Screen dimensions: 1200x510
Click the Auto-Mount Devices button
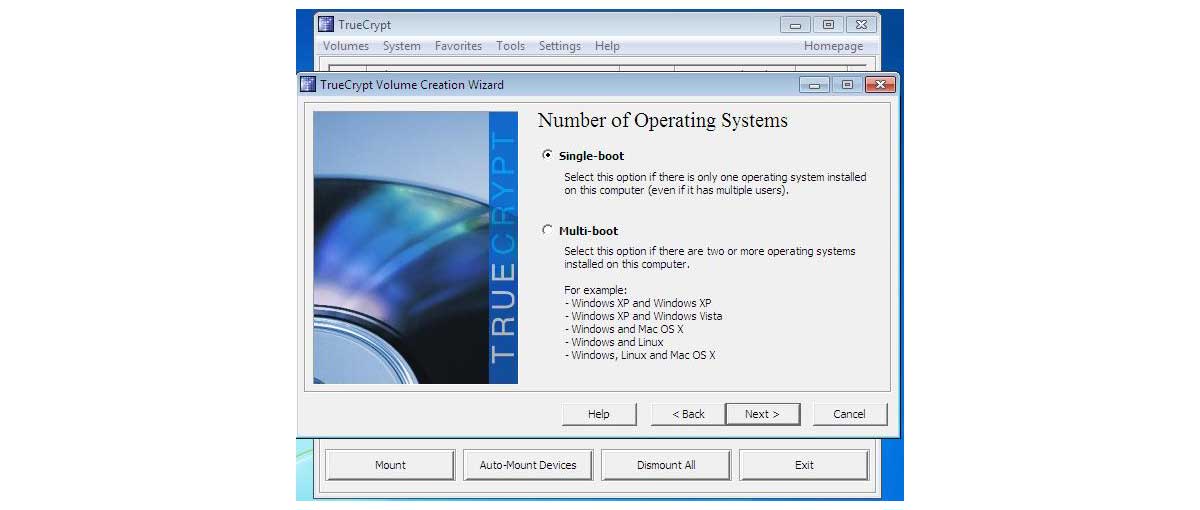(x=528, y=465)
